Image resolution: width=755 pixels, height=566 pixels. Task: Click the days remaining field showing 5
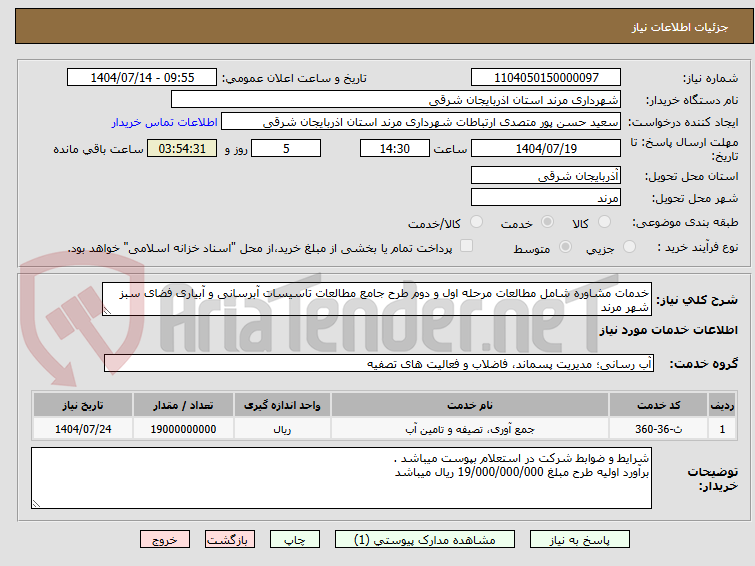point(286,148)
